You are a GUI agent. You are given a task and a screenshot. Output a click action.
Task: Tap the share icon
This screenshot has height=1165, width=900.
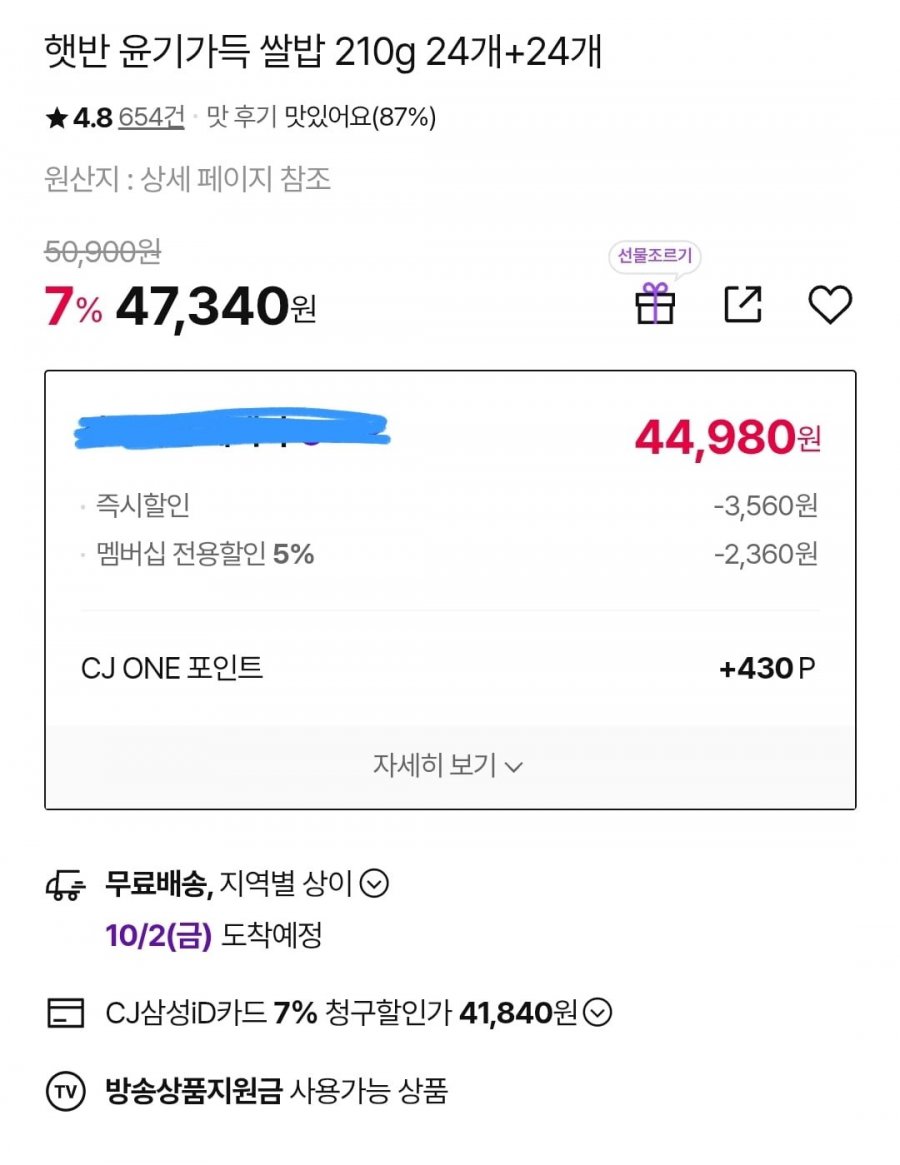[742, 304]
